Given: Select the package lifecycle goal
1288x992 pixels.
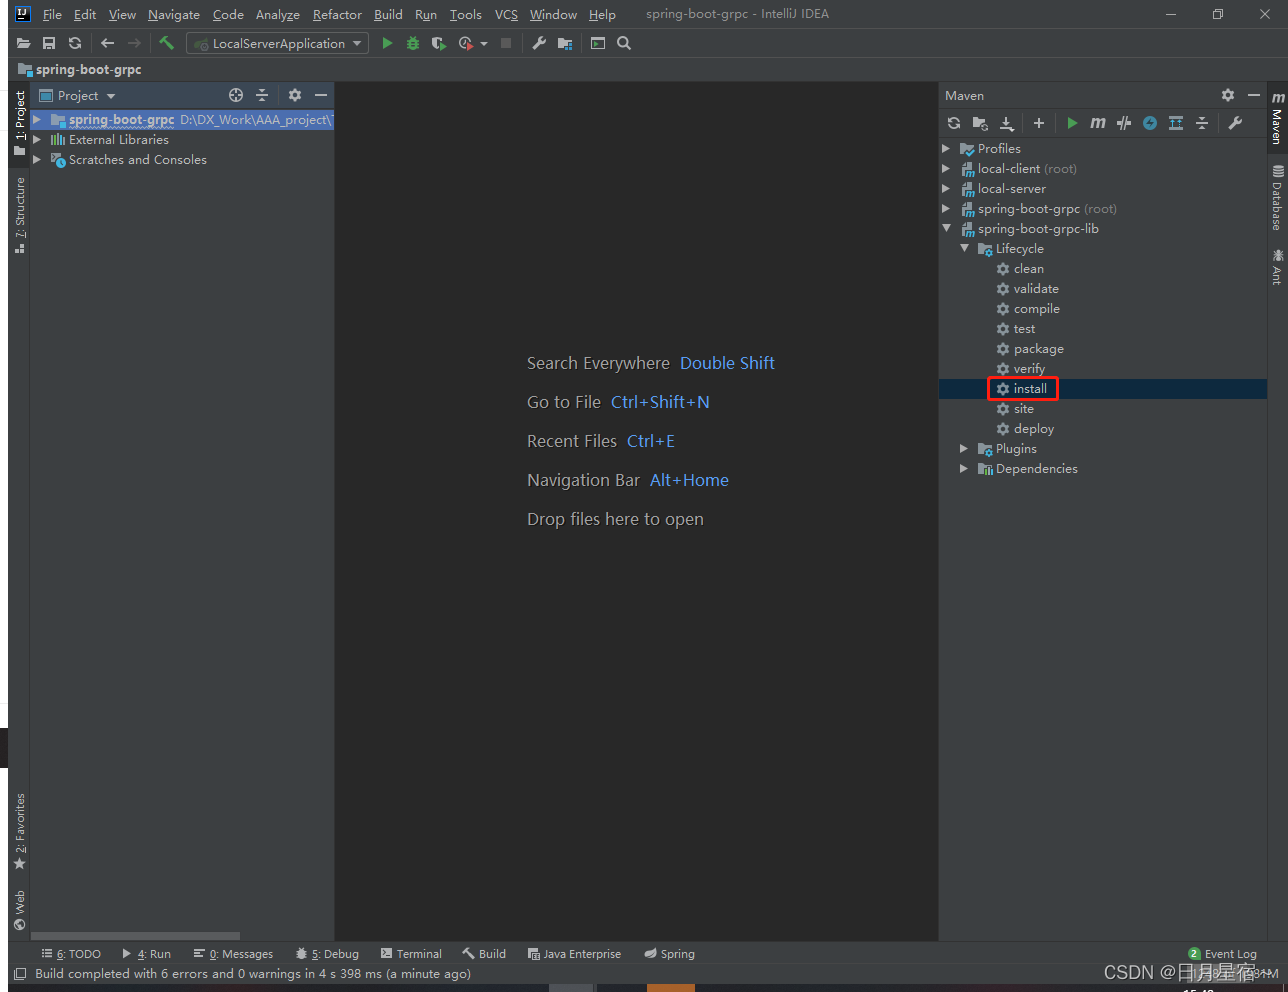Looking at the screenshot, I should coord(1038,349).
